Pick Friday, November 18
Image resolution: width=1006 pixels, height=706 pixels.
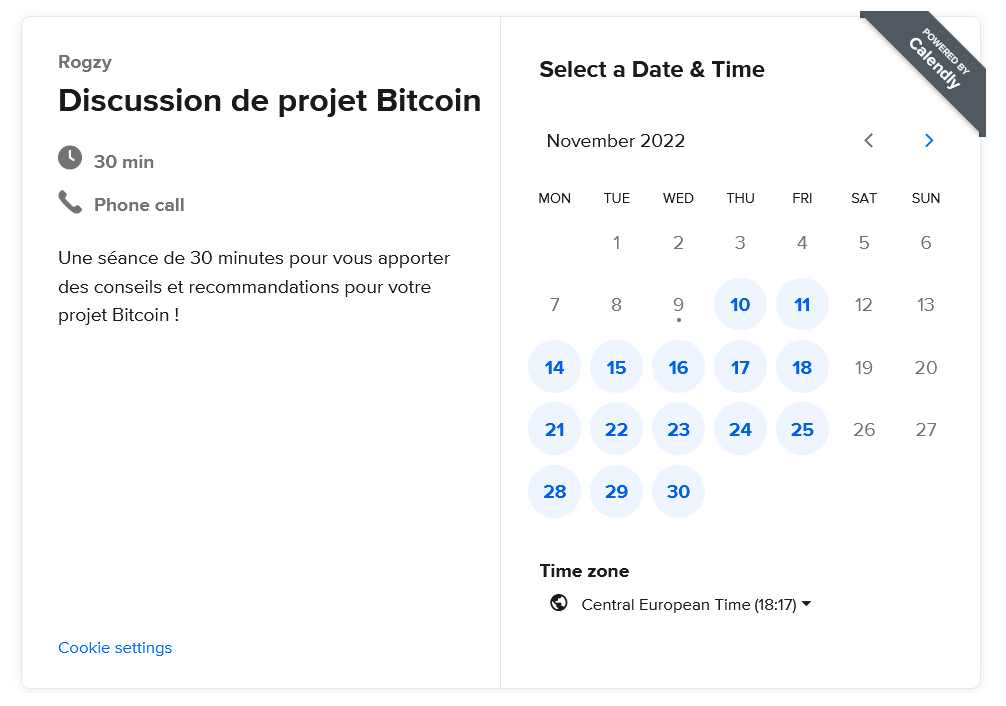point(802,367)
